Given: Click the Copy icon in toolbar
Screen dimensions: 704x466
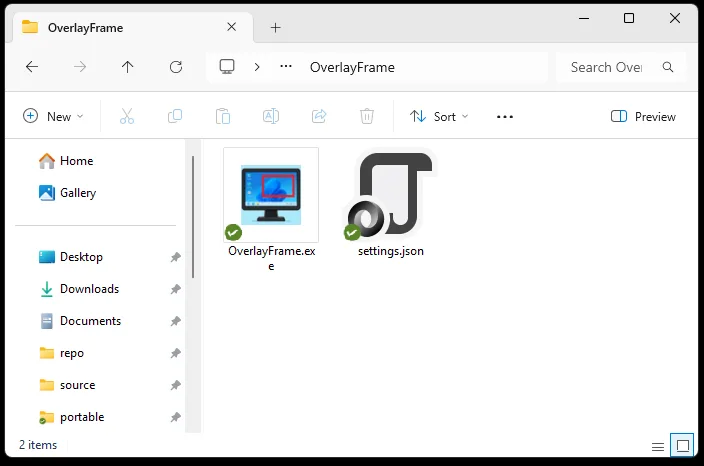Looking at the screenshot, I should (x=175, y=116).
